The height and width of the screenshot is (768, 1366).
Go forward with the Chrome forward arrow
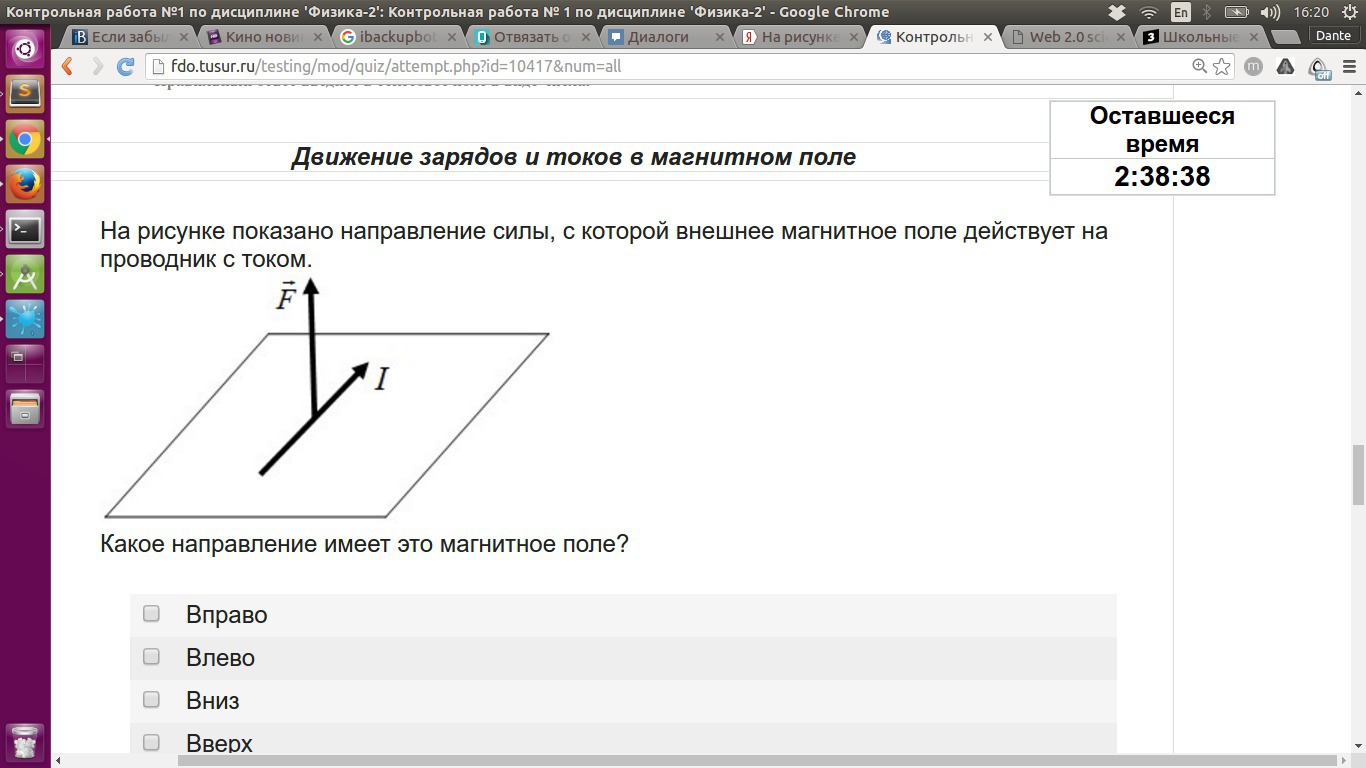coord(97,67)
